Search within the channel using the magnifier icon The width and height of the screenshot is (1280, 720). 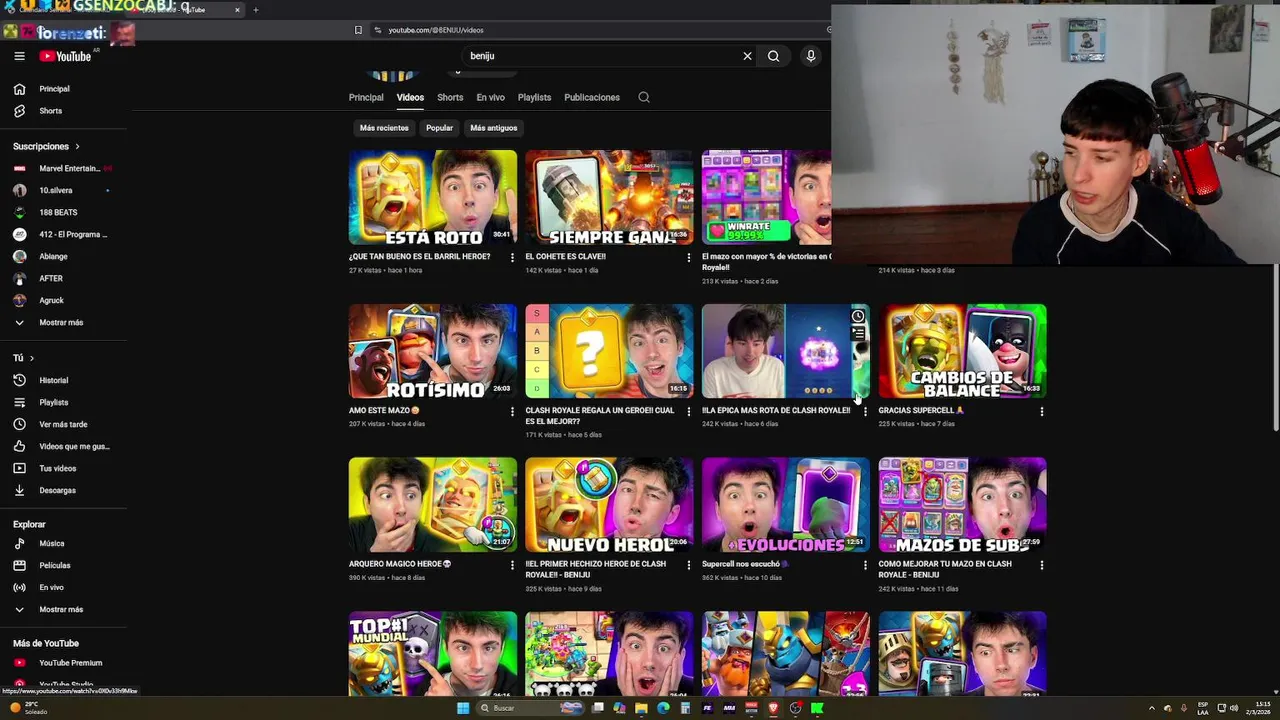click(x=644, y=97)
